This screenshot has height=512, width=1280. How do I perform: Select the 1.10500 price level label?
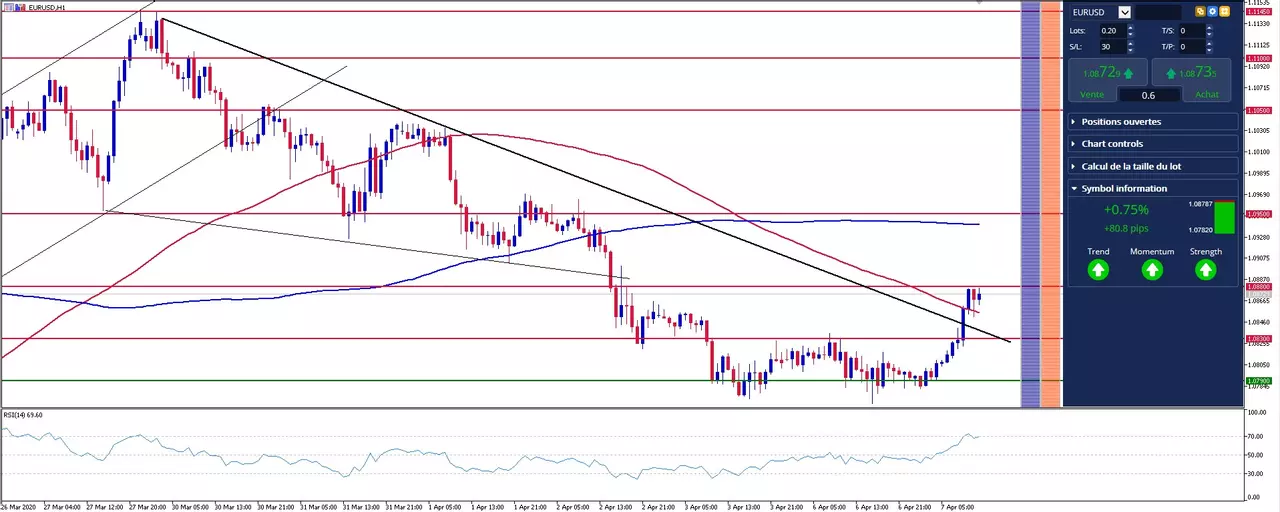click(1259, 110)
